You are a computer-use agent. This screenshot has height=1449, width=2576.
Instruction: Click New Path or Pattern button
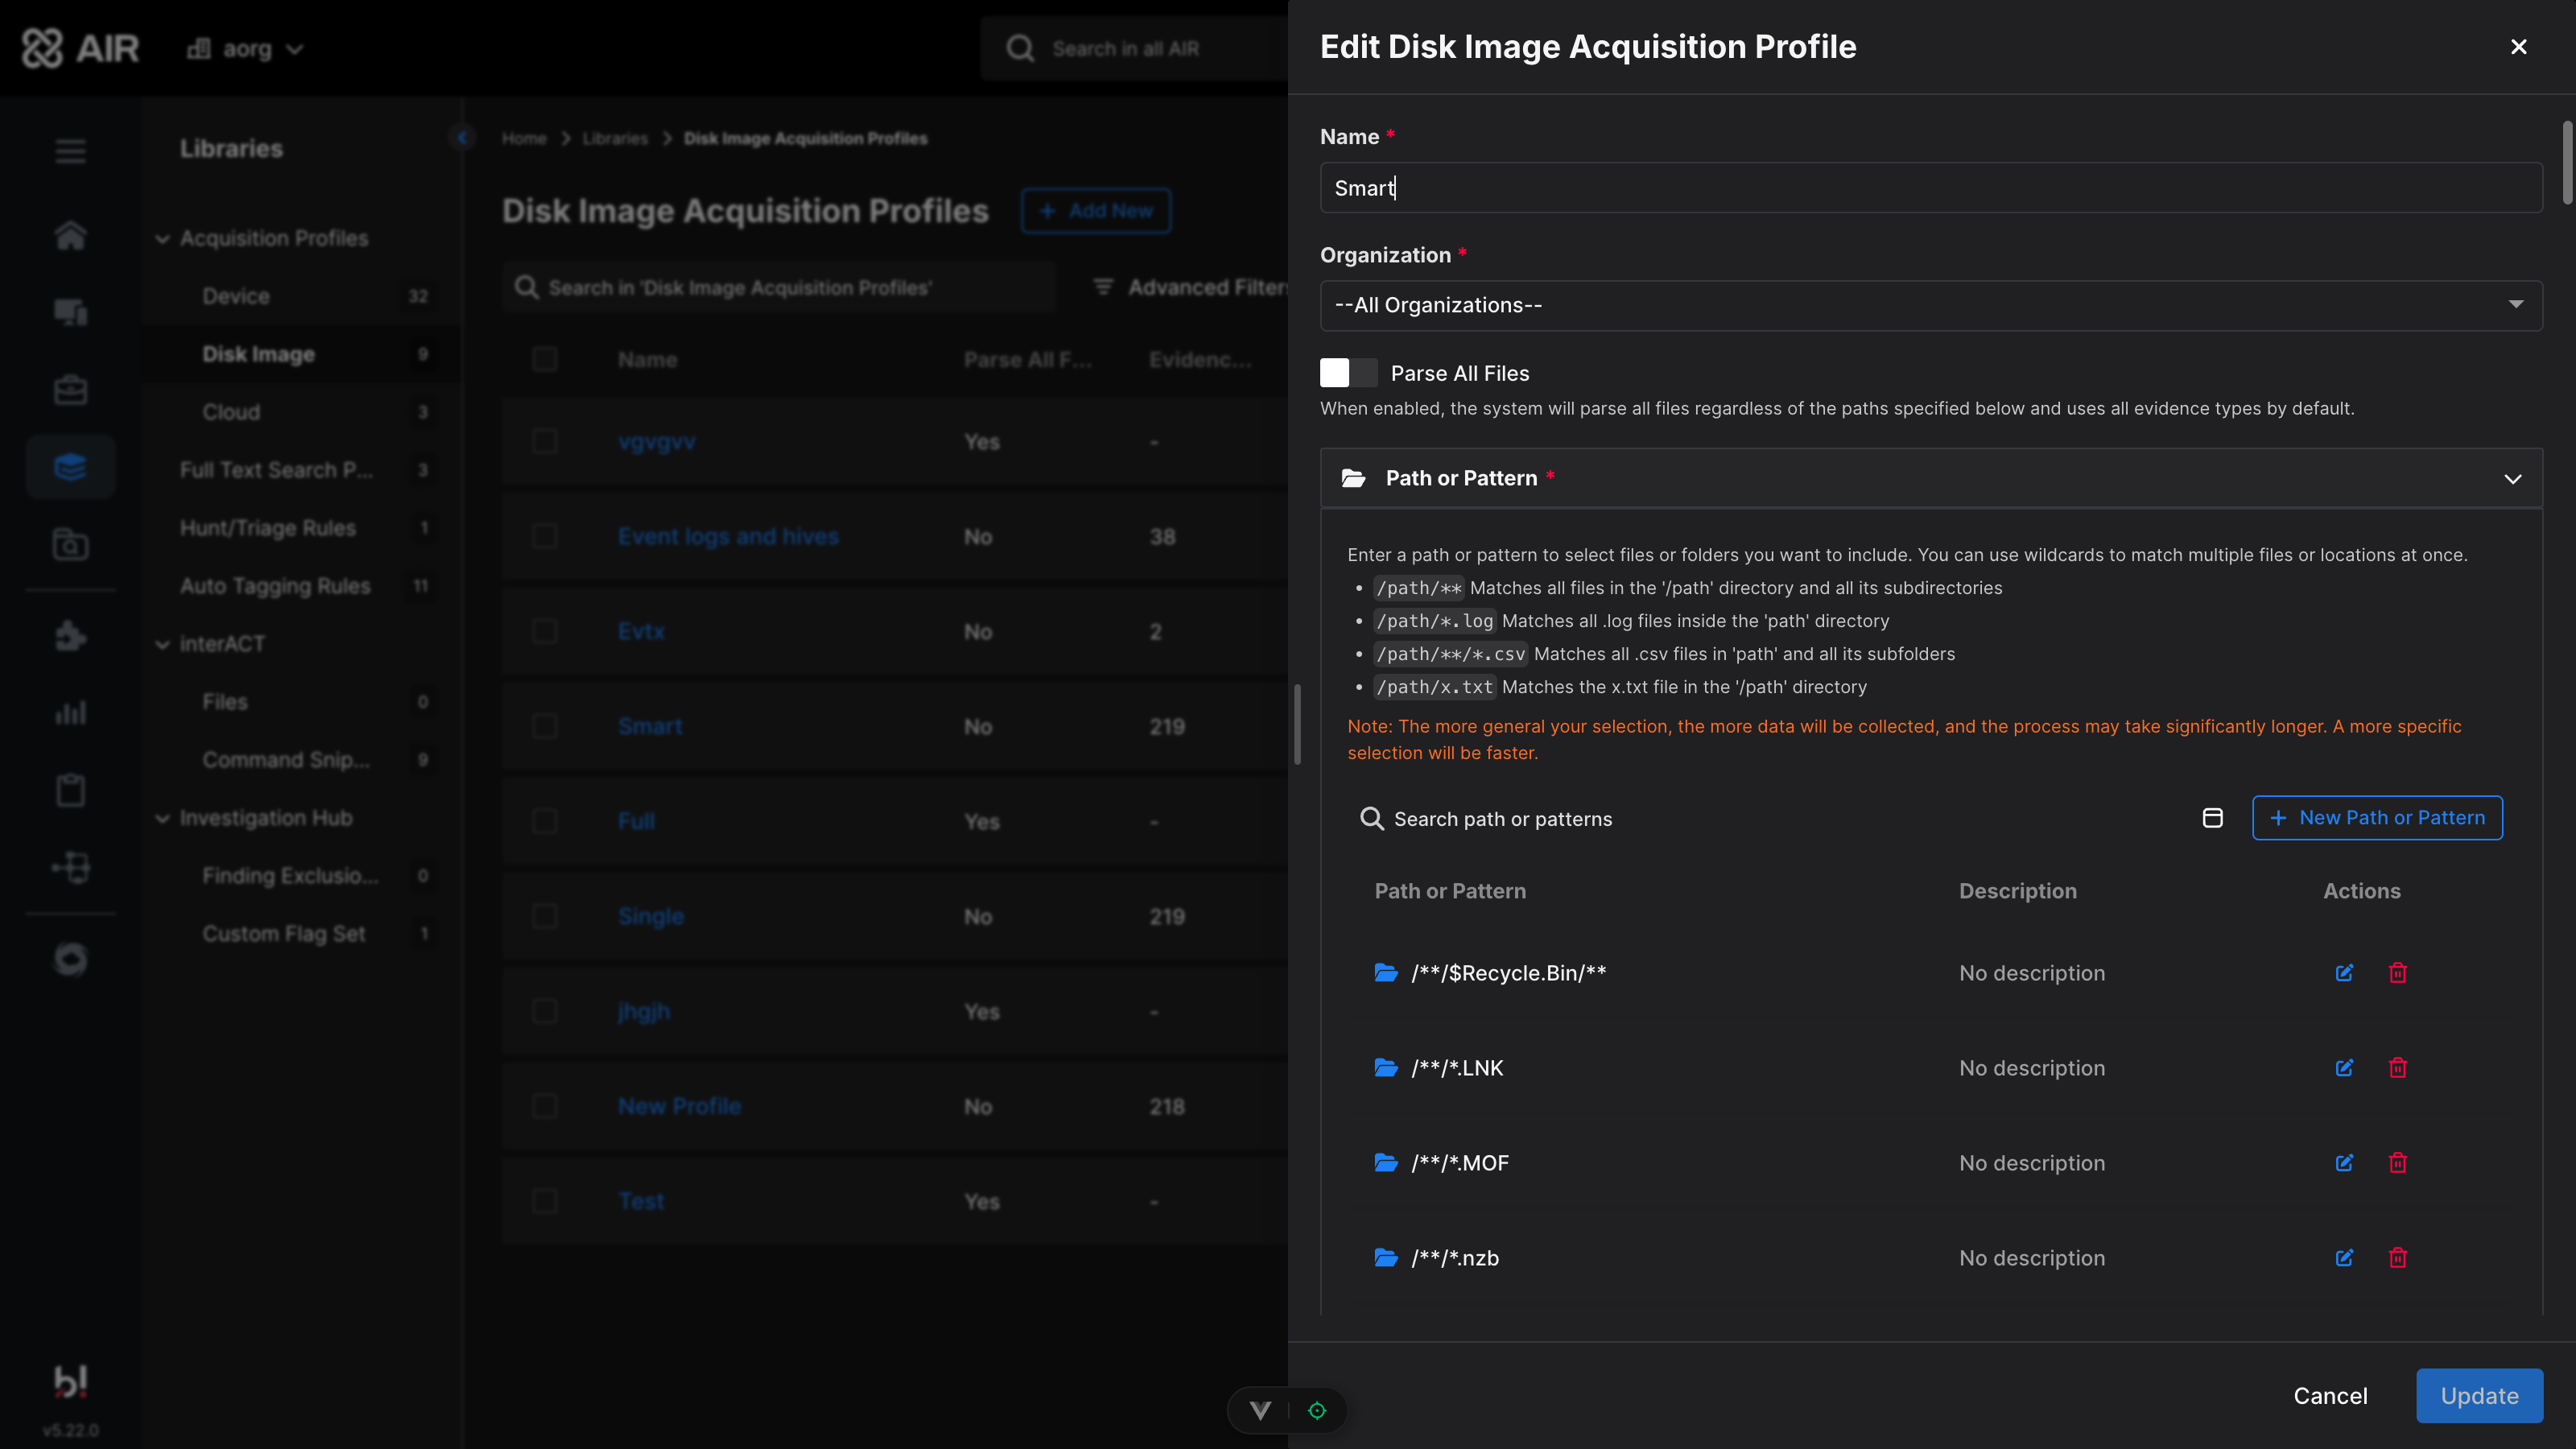tap(2377, 818)
